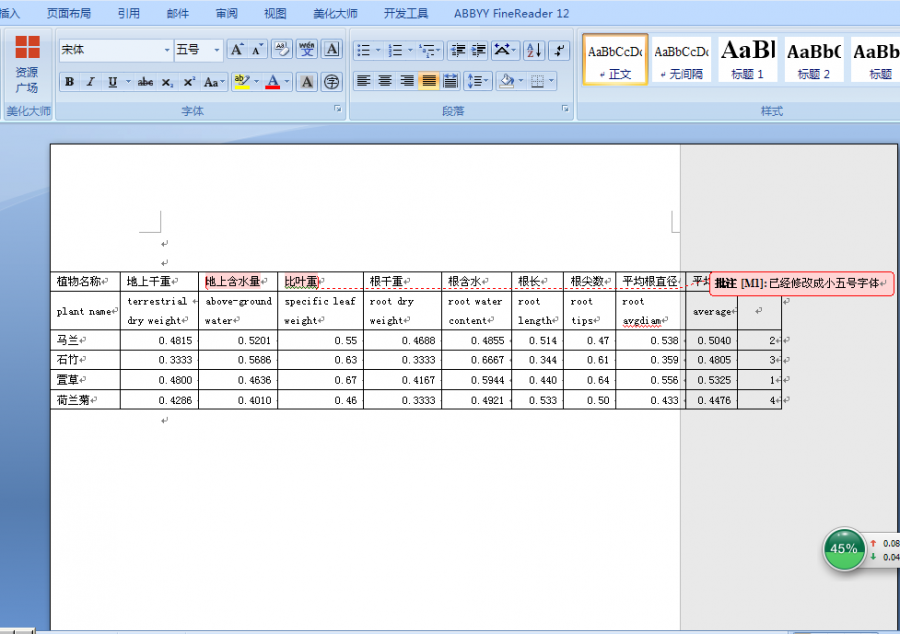Click the Numbering list icon
Image resolution: width=900 pixels, height=634 pixels.
pyautogui.click(x=395, y=50)
